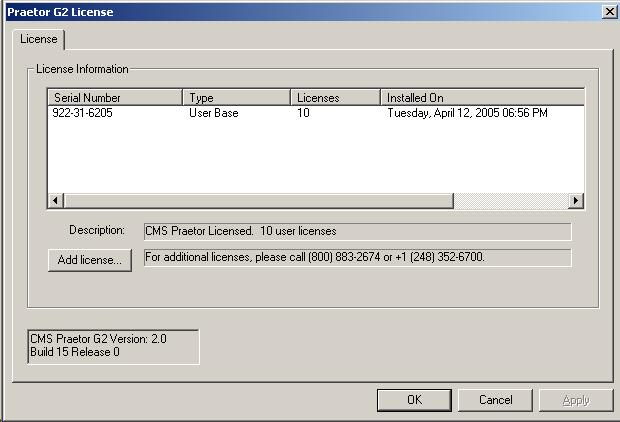Click the greyed-out Apply button

pos(576,400)
